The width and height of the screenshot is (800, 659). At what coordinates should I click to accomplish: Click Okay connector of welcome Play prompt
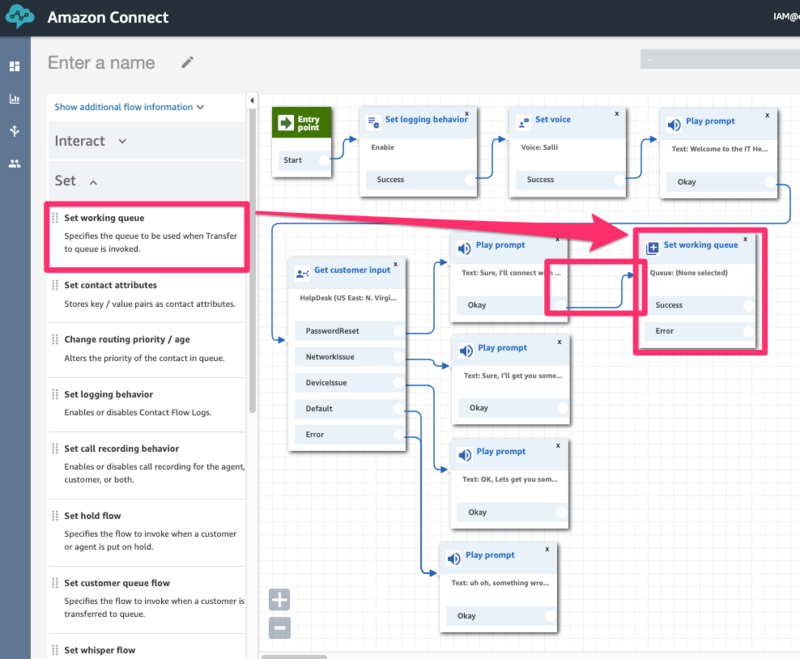[x=770, y=182]
